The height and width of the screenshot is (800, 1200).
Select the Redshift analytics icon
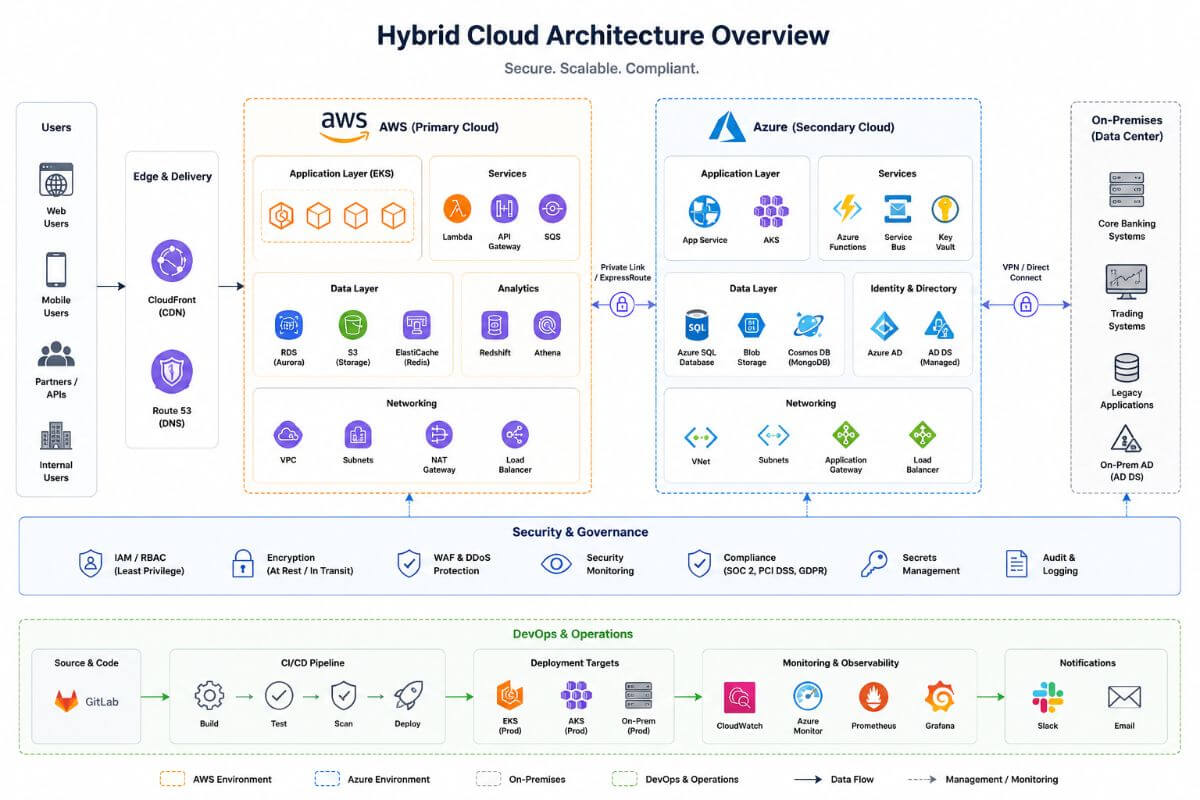494,325
